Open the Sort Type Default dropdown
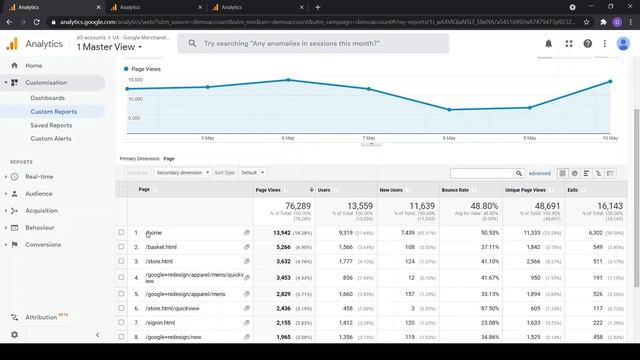Screen dimensions: 640x360 point(252,173)
